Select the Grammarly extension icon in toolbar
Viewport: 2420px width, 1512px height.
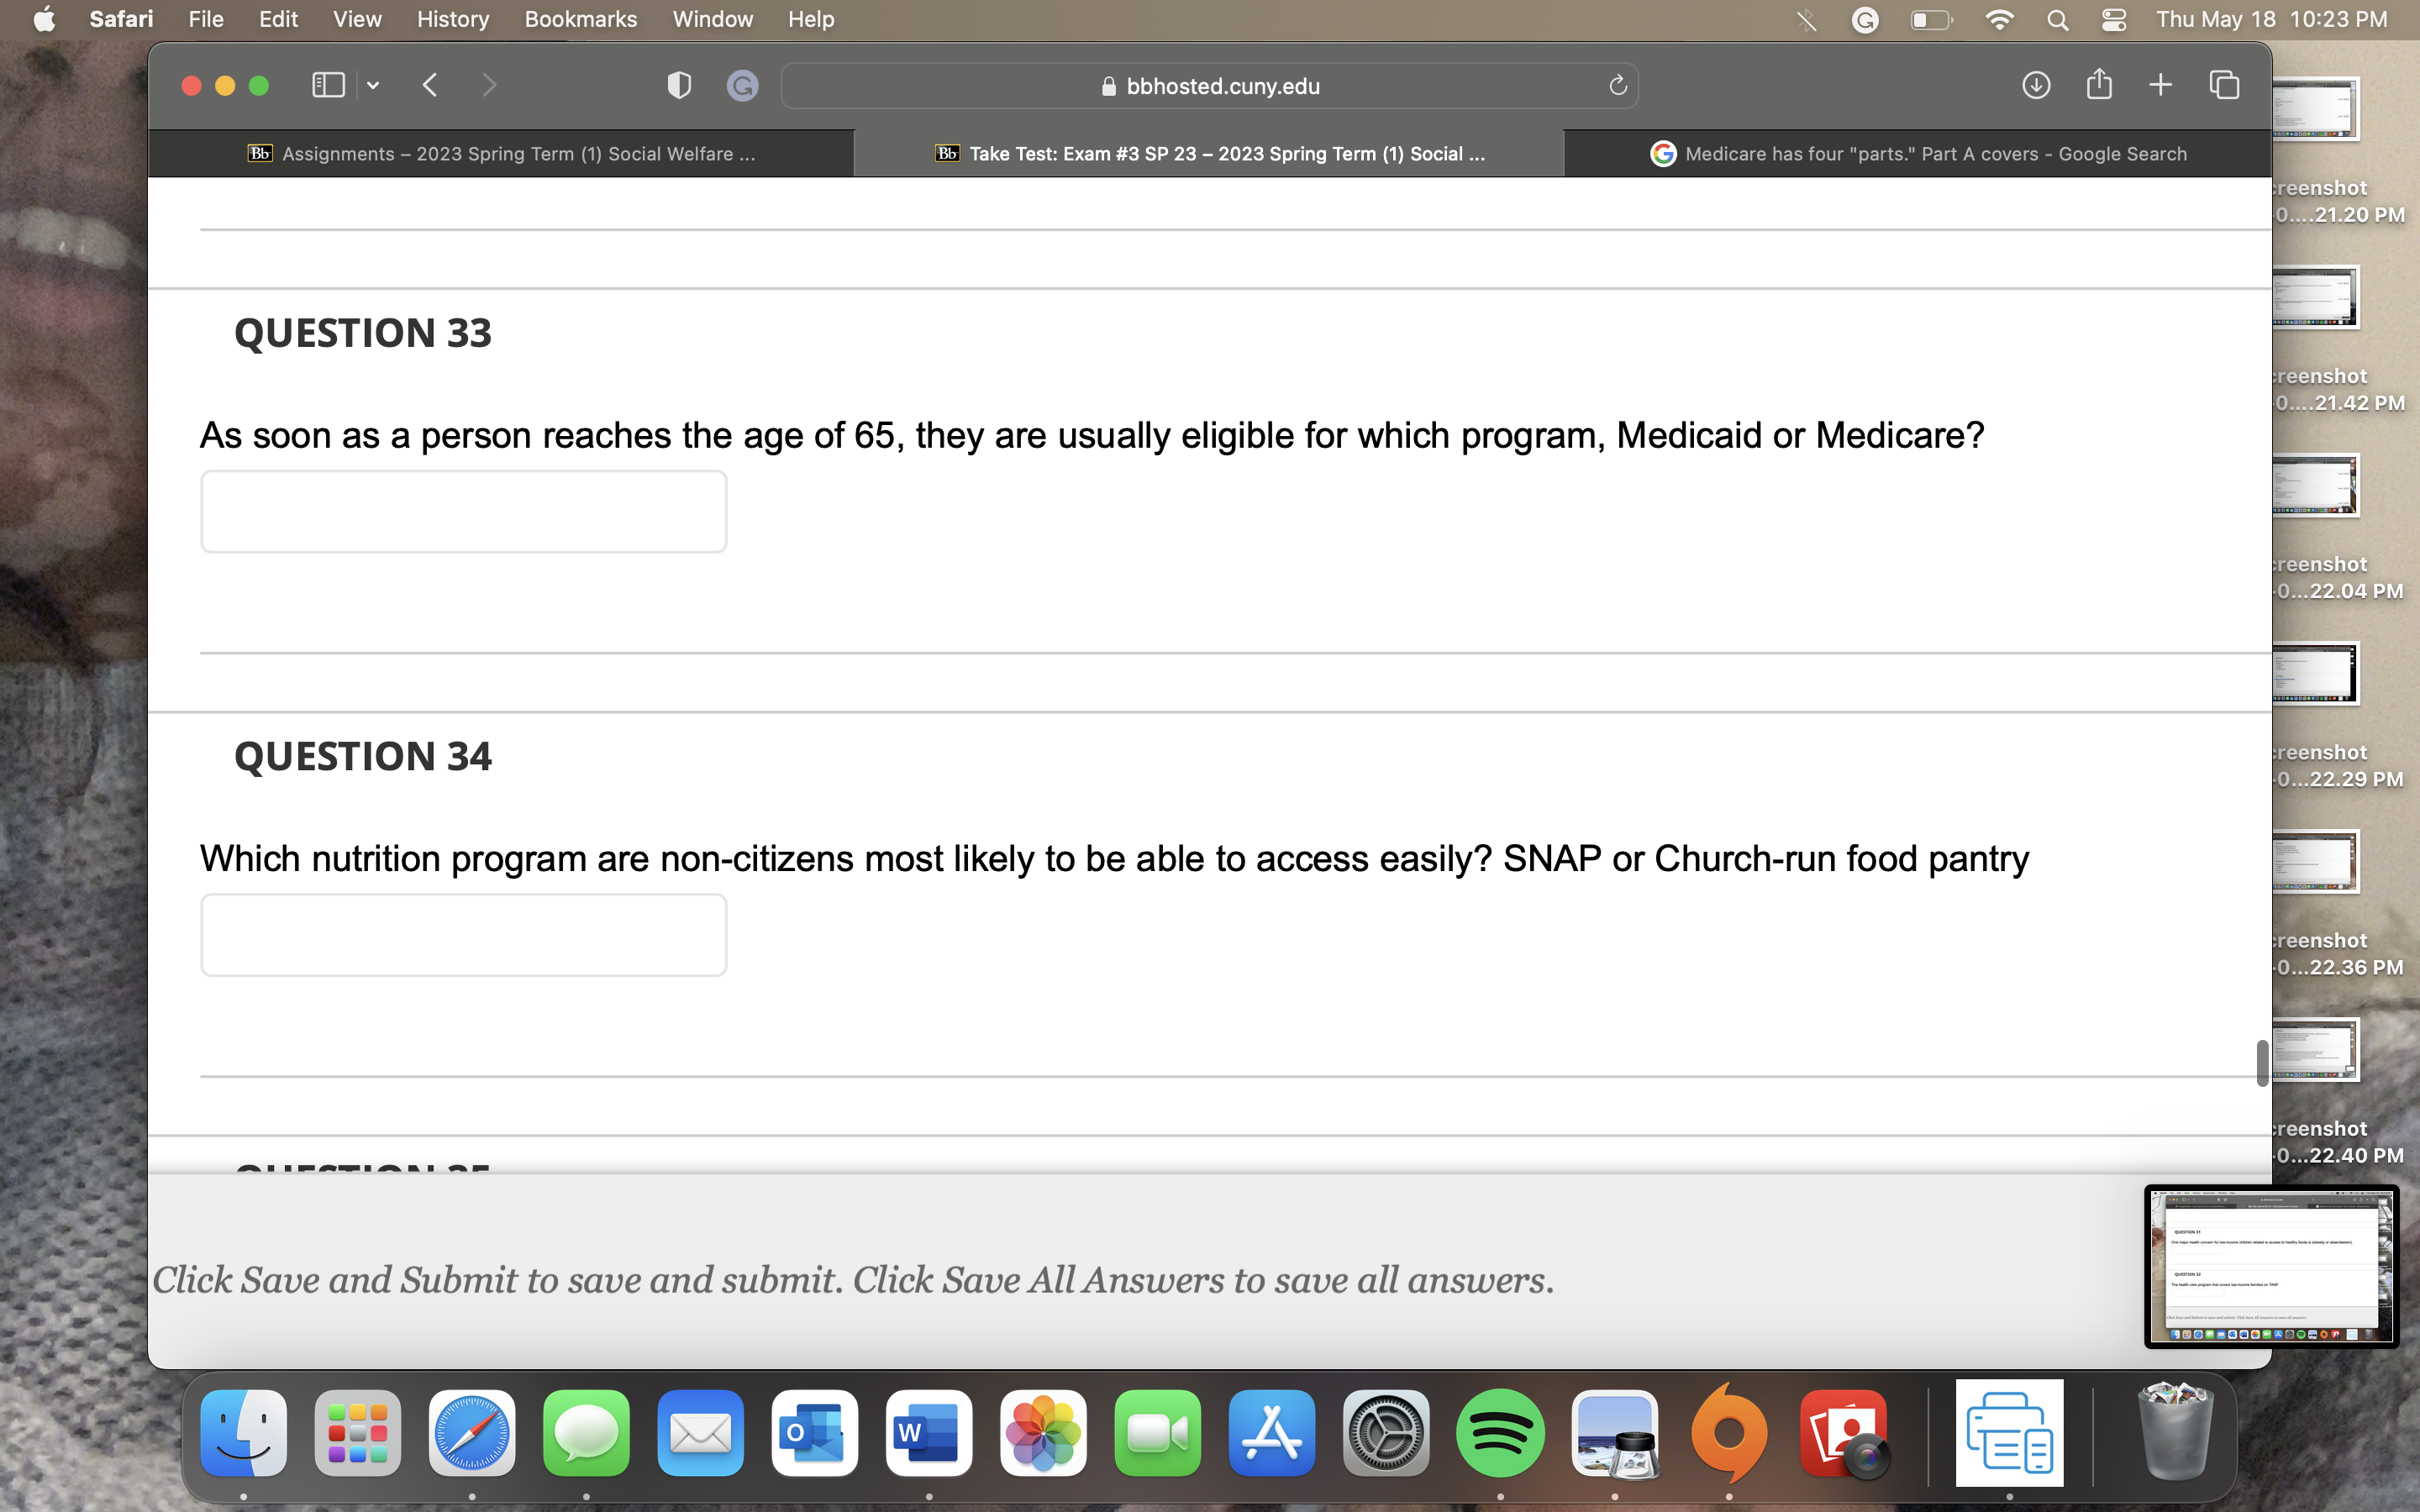741,85
